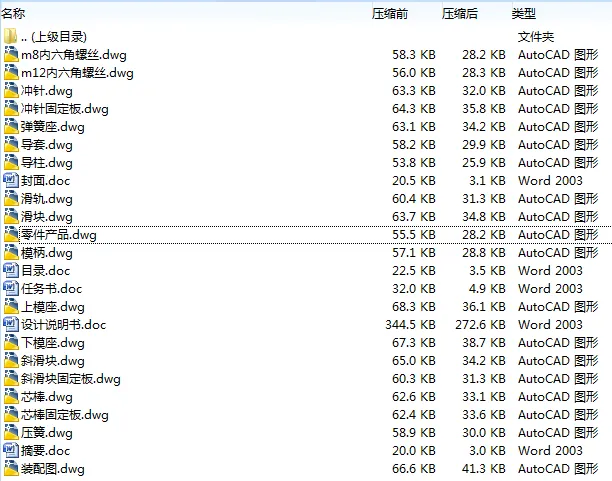The width and height of the screenshot is (612, 481).
Task: Select file name 模柄.dwg
Action: click(x=46, y=253)
